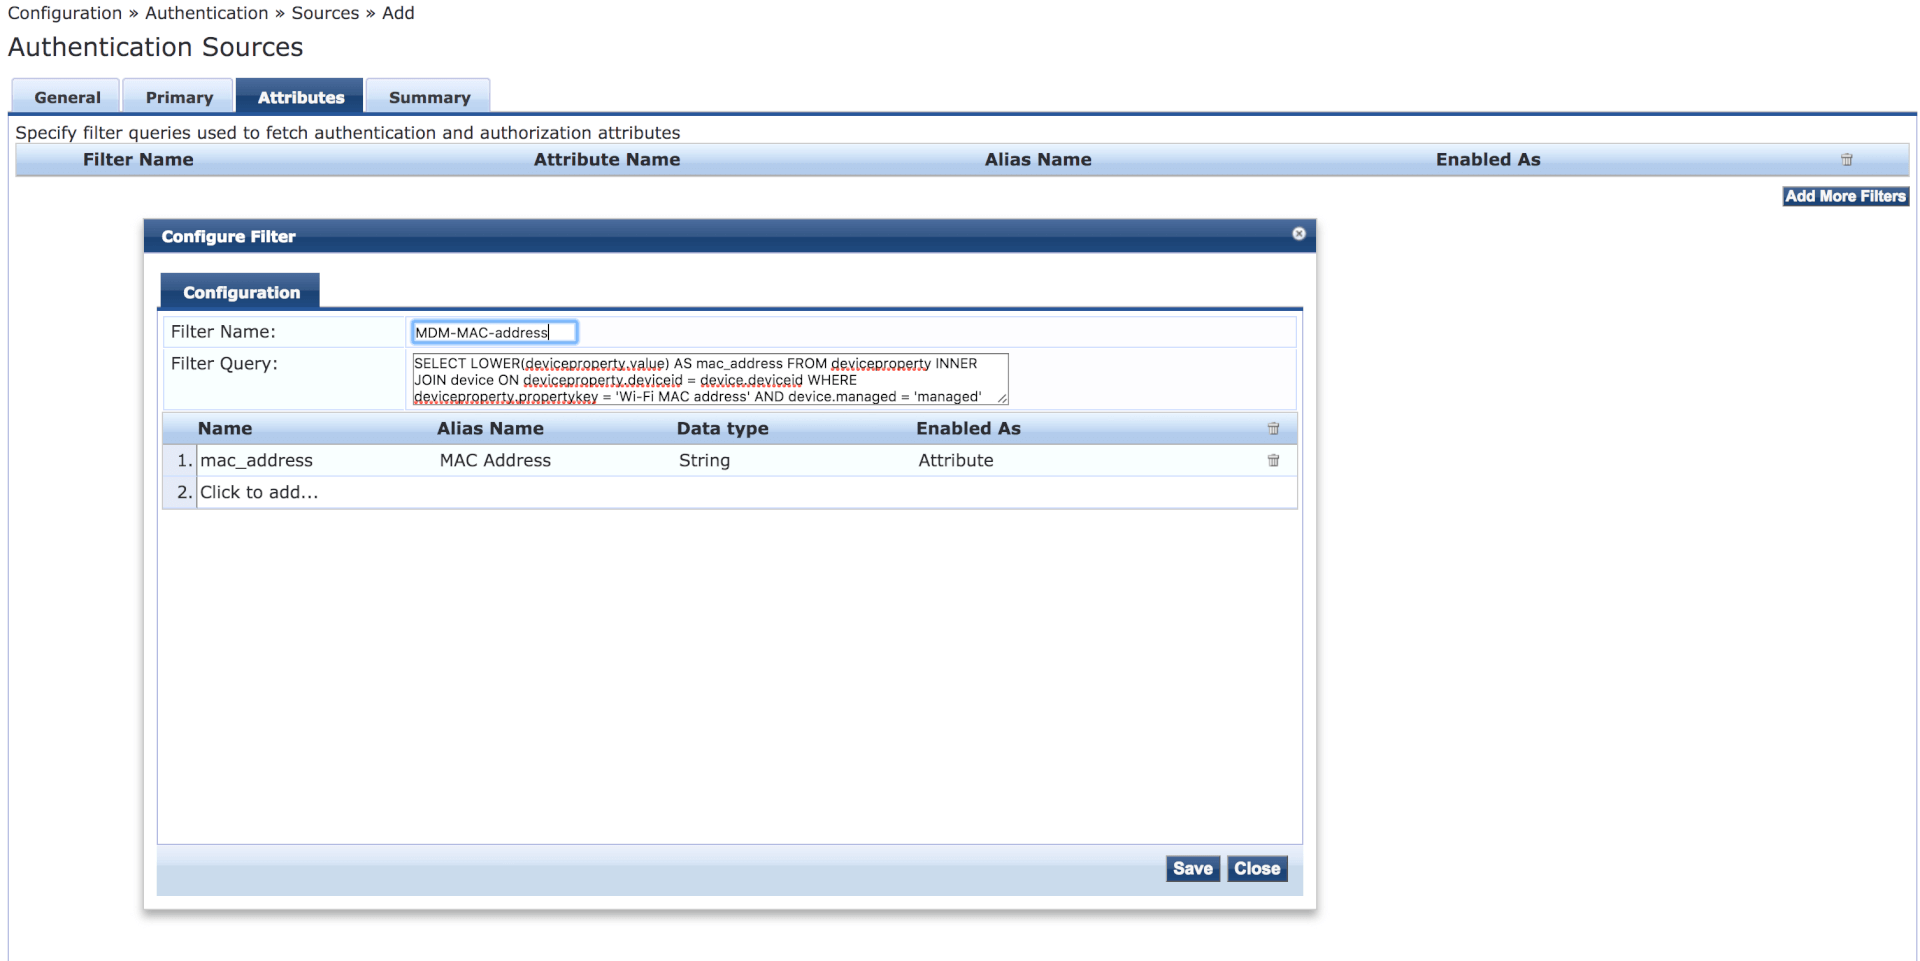This screenshot has width=1920, height=961.
Task: Open the Sources breadcrumb link
Action: pos(325,12)
